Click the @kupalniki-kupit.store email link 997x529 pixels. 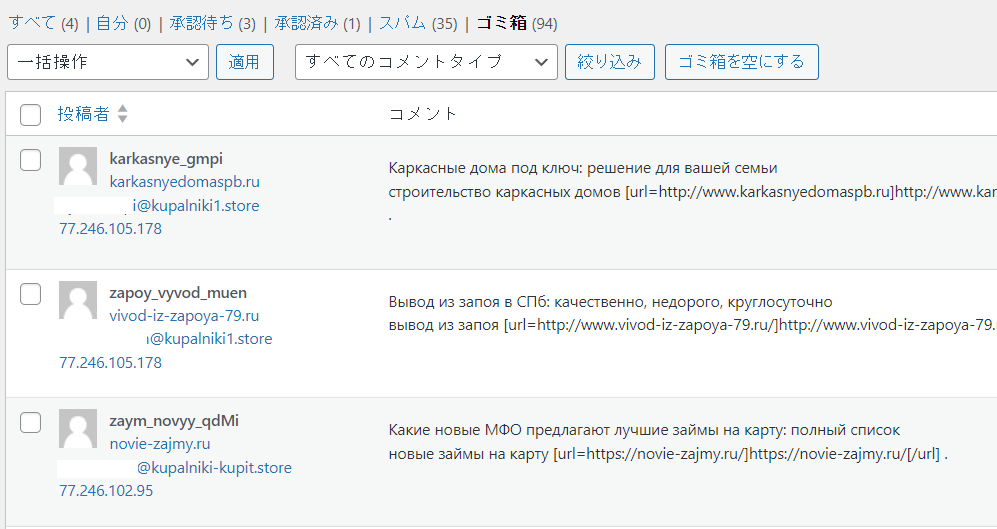pos(214,468)
